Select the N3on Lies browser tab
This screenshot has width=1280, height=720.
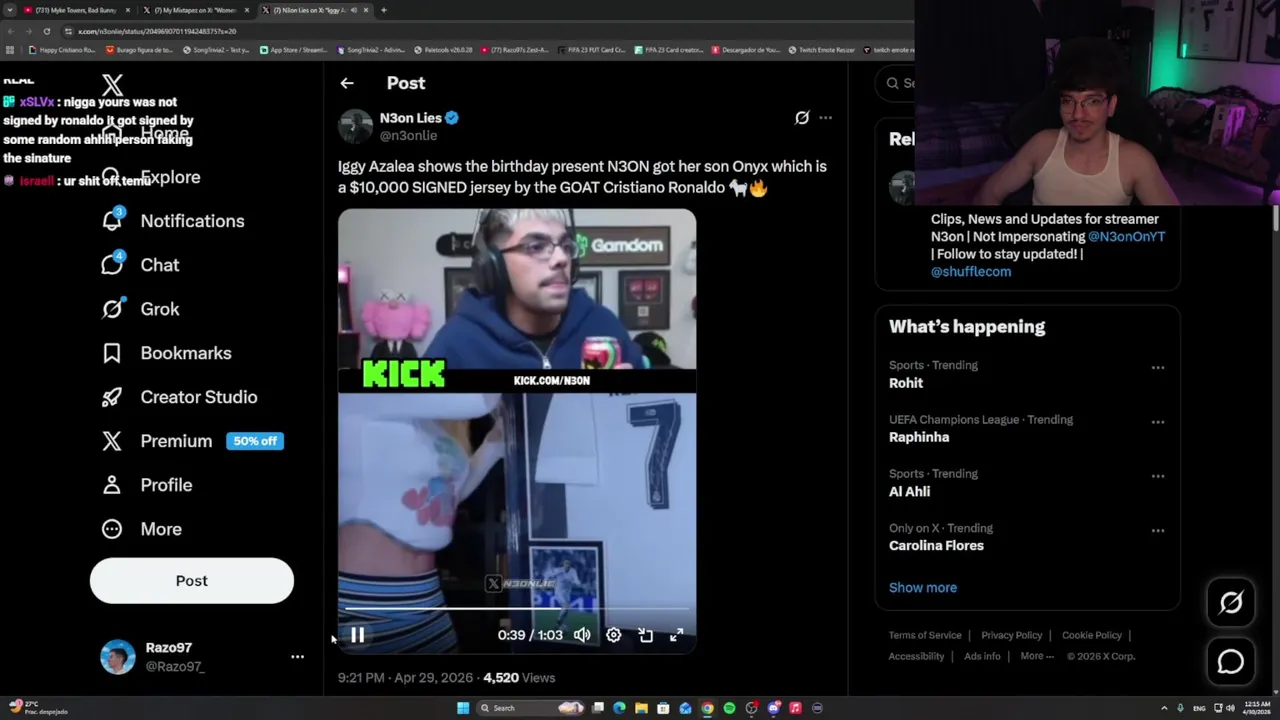tap(315, 10)
